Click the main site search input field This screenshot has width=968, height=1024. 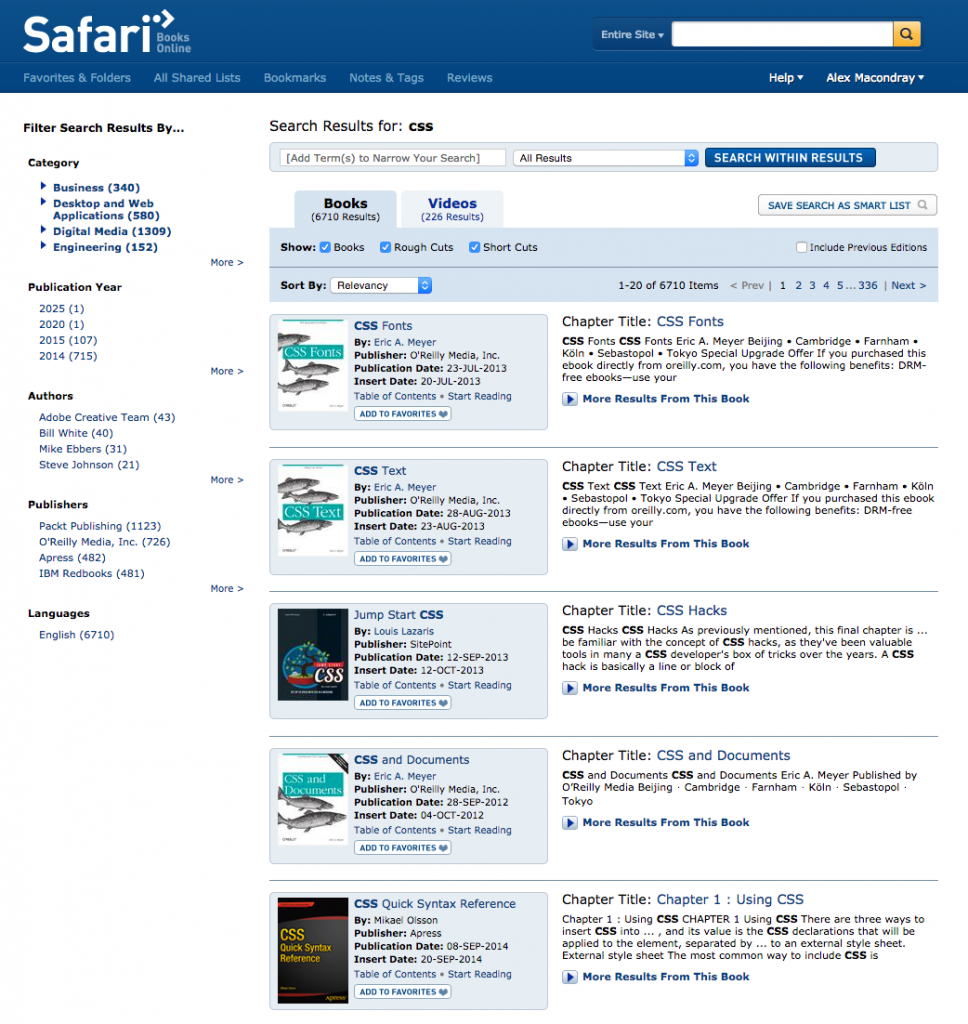click(782, 34)
